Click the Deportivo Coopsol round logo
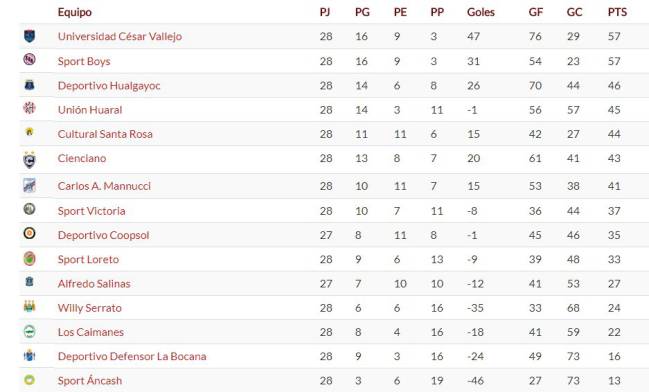 [x=29, y=233]
